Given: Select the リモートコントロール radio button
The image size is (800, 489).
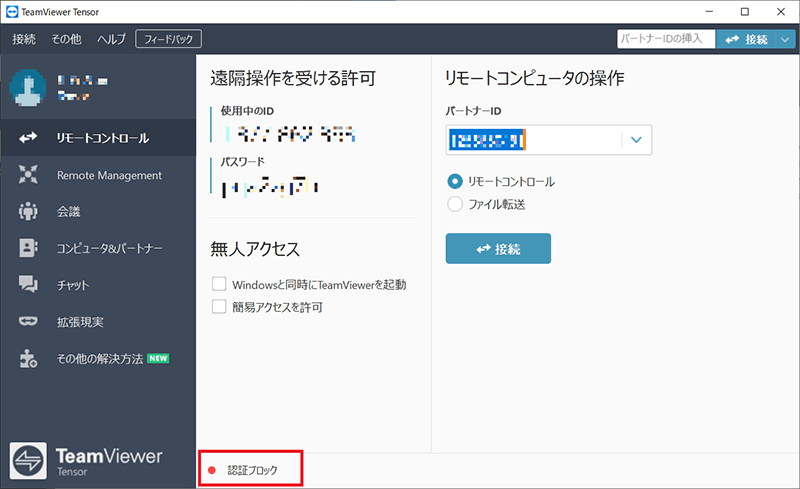Looking at the screenshot, I should click(455, 181).
